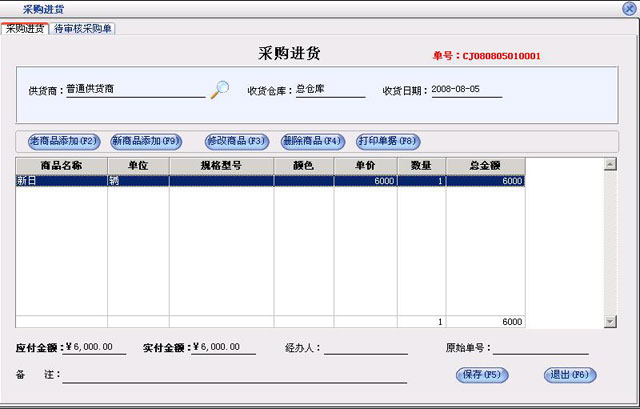Click the magnifier icon beside the supplier field
The height and width of the screenshot is (409, 640).
point(219,89)
